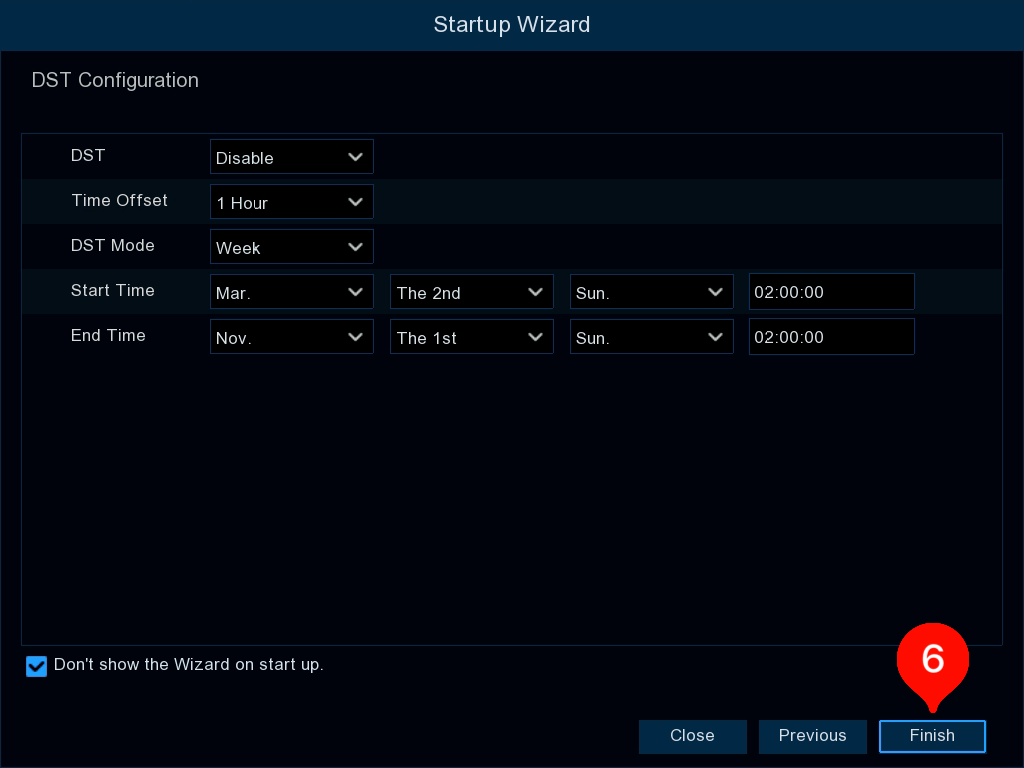Click the Start Time label
The height and width of the screenshot is (768, 1024).
click(112, 291)
